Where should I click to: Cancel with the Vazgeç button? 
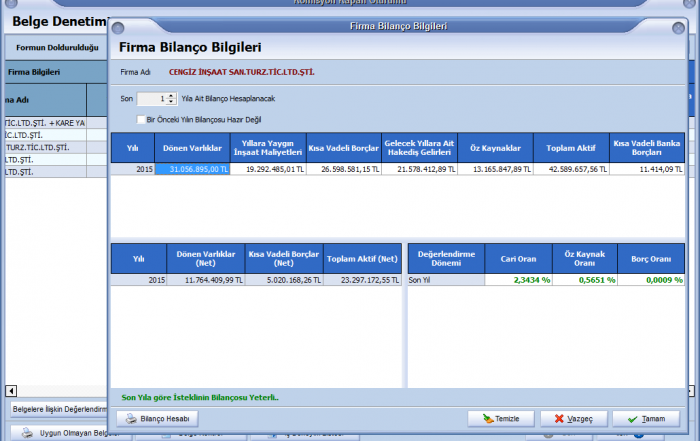click(573, 418)
